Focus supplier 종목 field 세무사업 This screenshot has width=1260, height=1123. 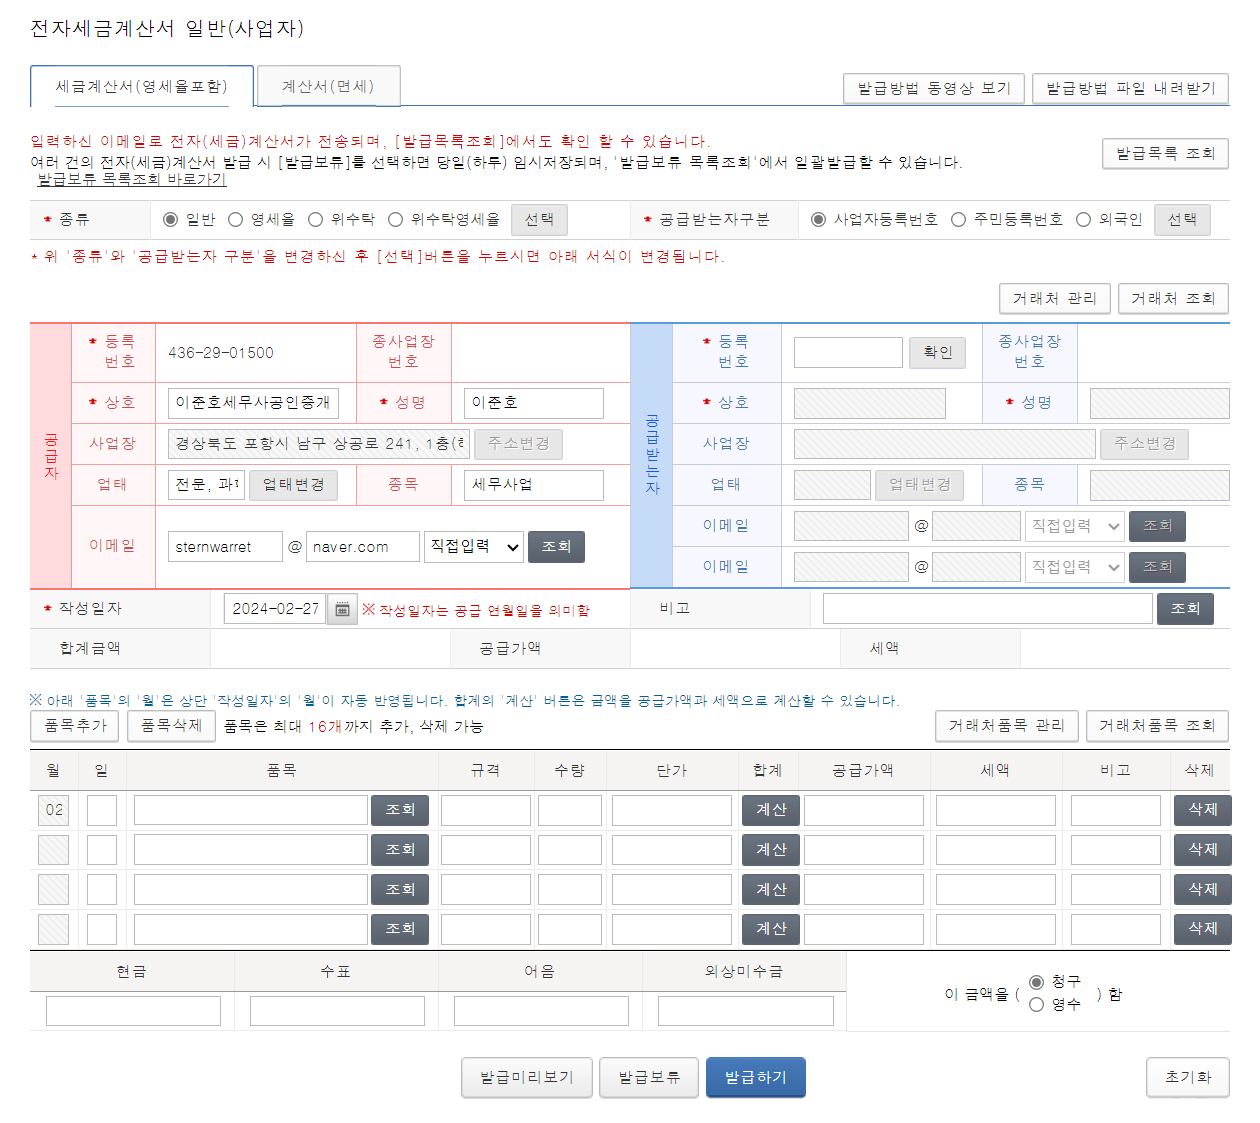coord(534,485)
